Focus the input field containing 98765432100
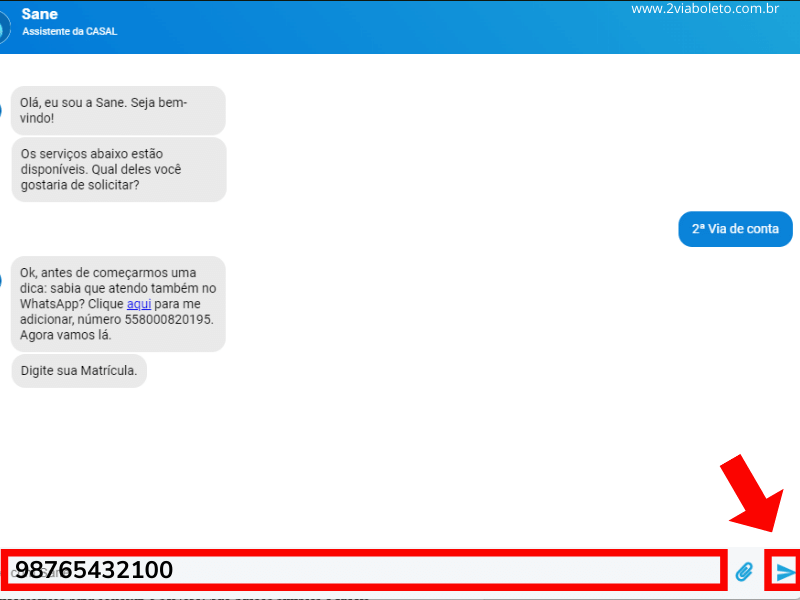800x600 pixels. click(x=360, y=570)
